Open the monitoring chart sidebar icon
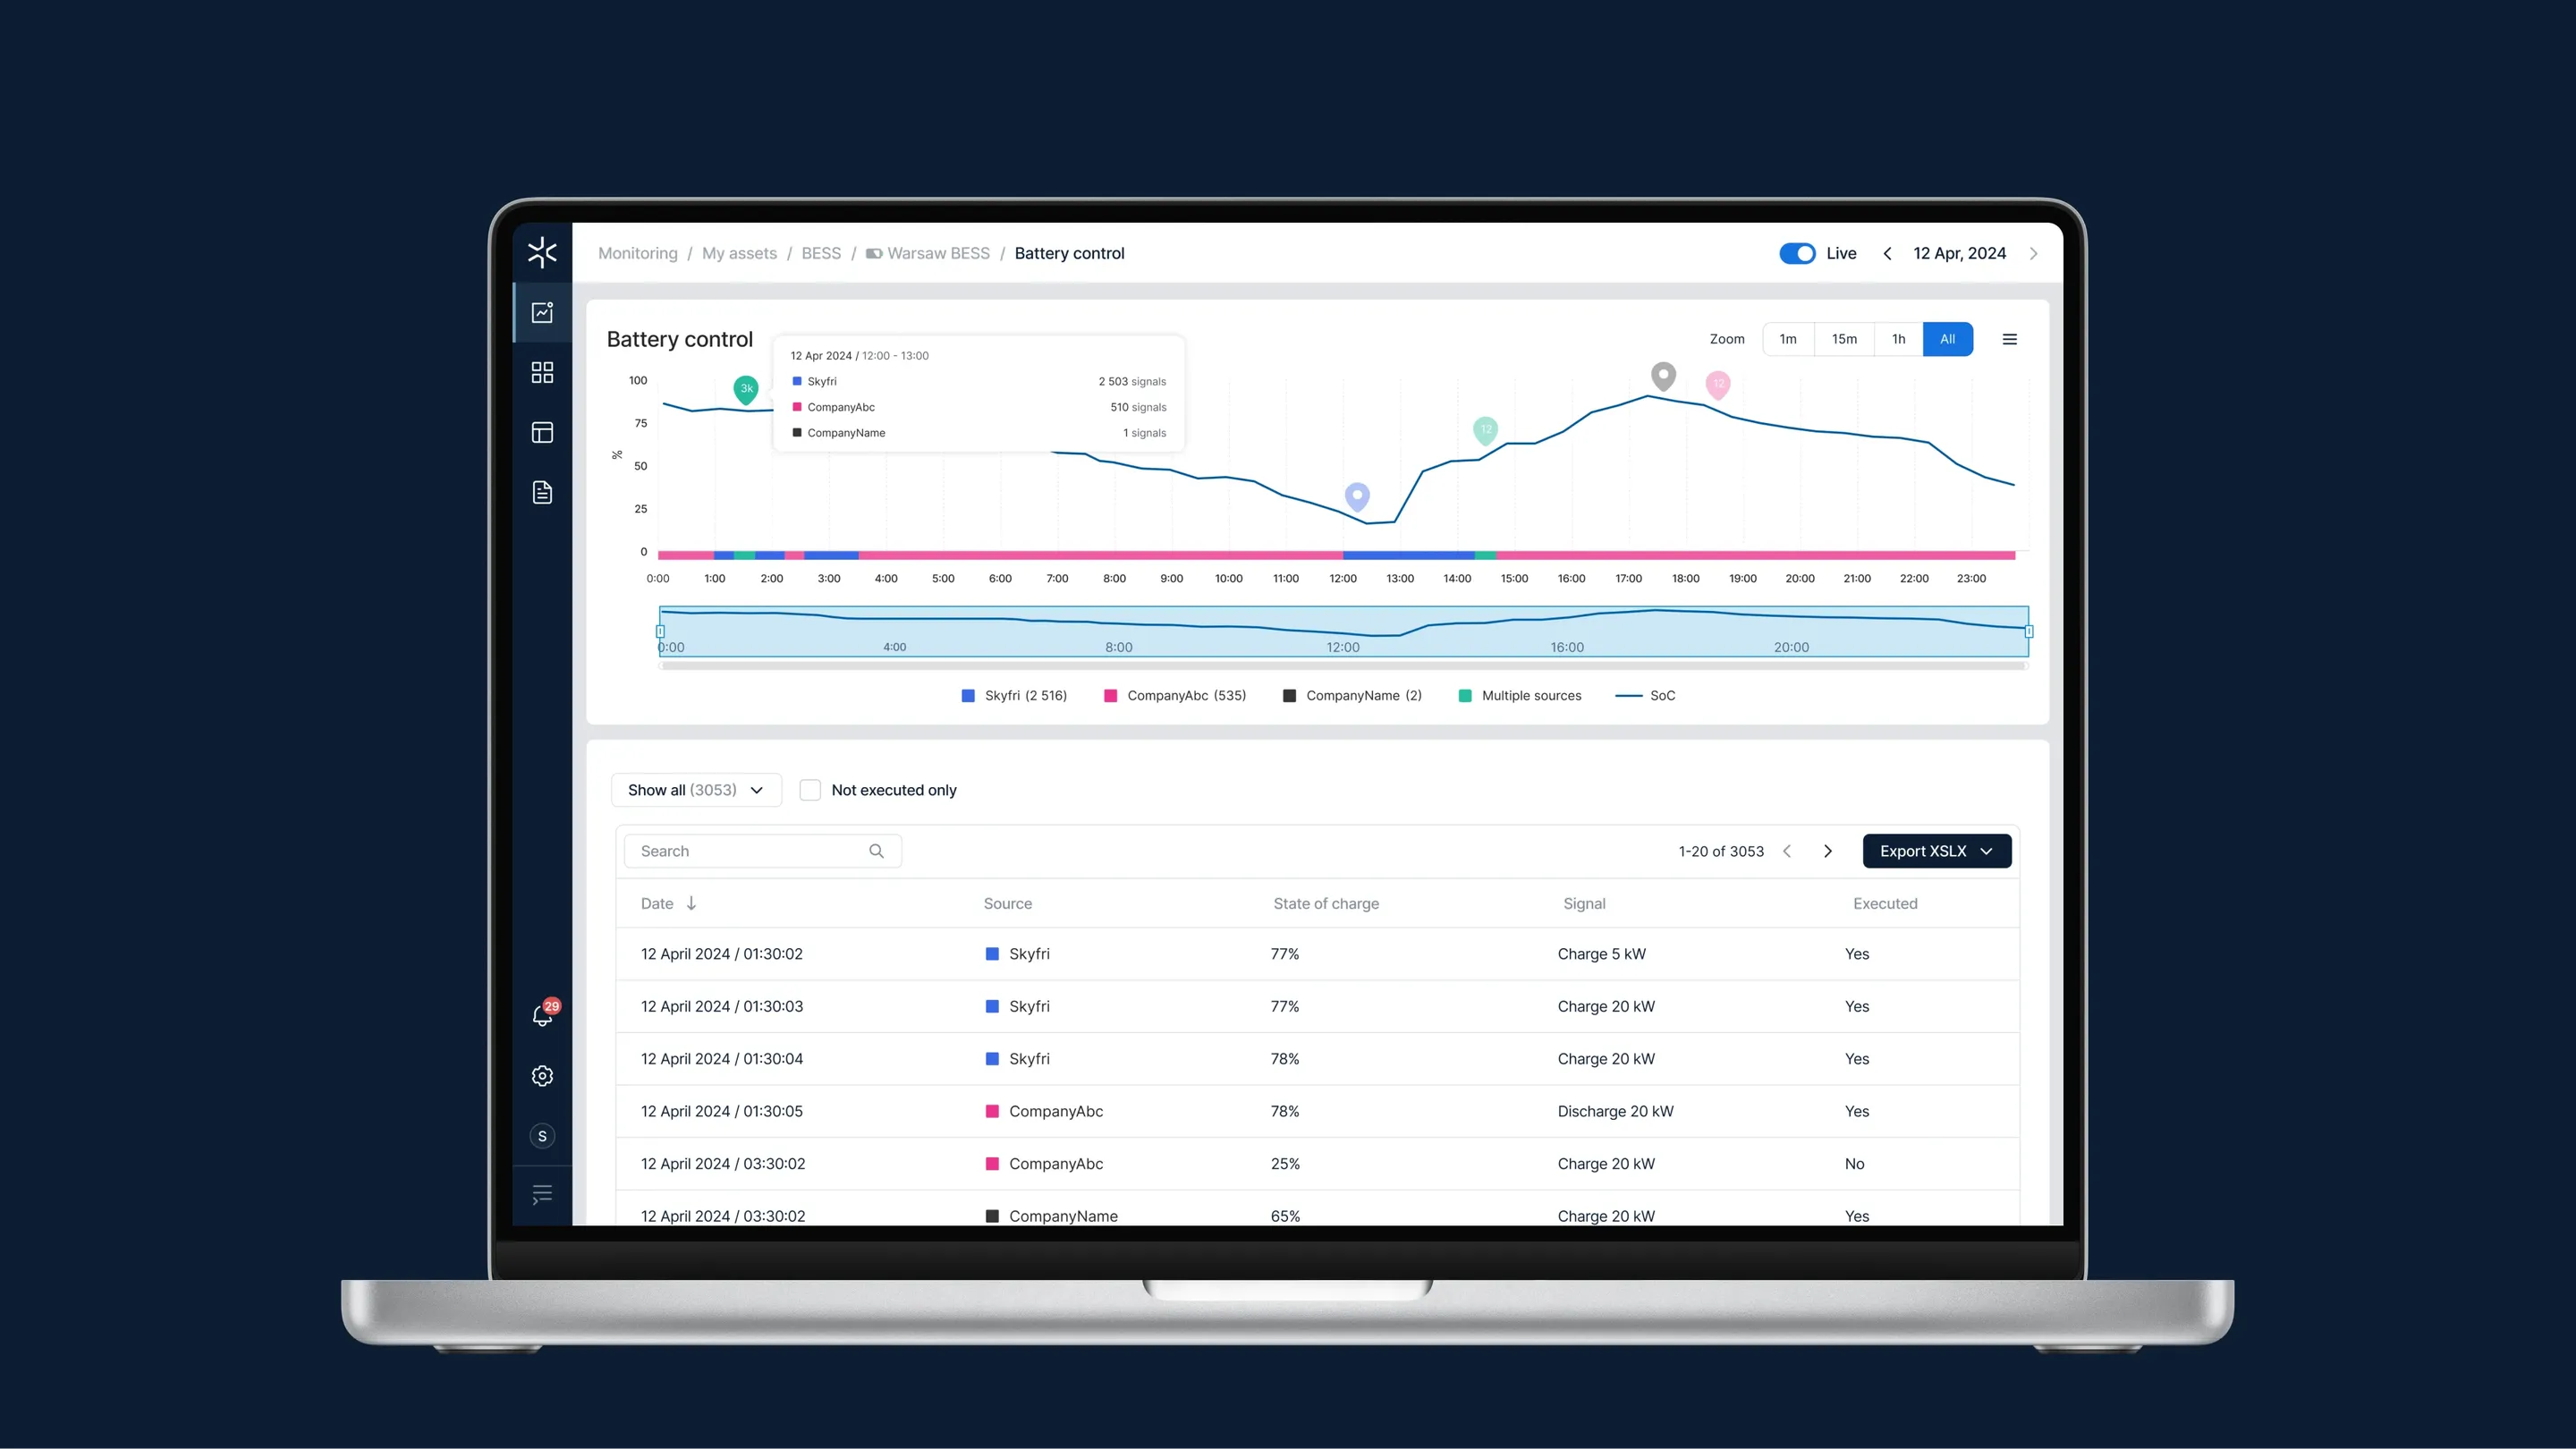The width and height of the screenshot is (2576, 1449). pos(542,313)
